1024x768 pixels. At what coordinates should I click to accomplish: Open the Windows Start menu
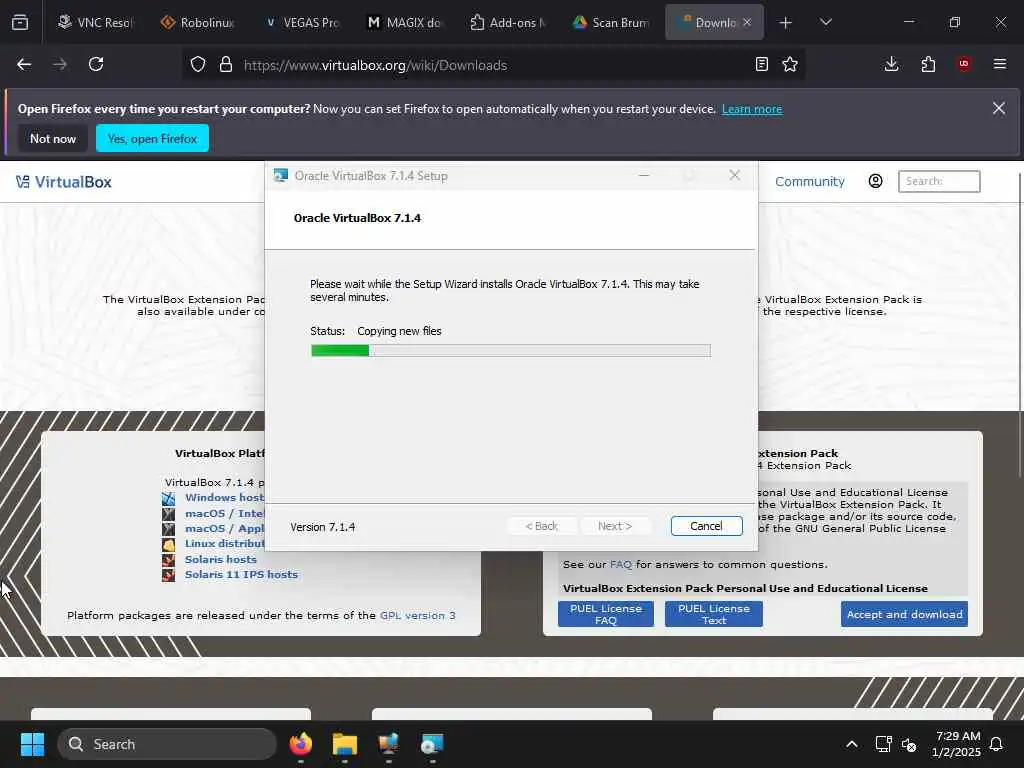coord(32,744)
